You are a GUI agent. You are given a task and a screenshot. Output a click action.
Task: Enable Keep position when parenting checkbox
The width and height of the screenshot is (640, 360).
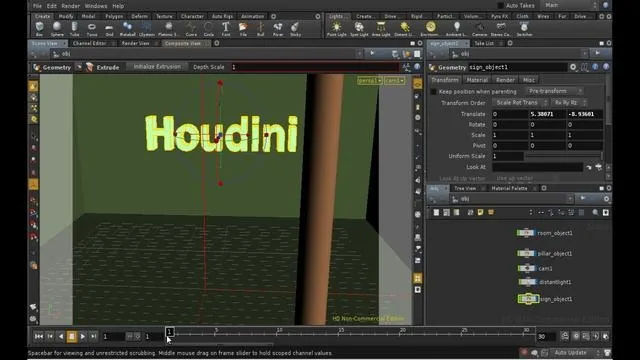(x=433, y=91)
